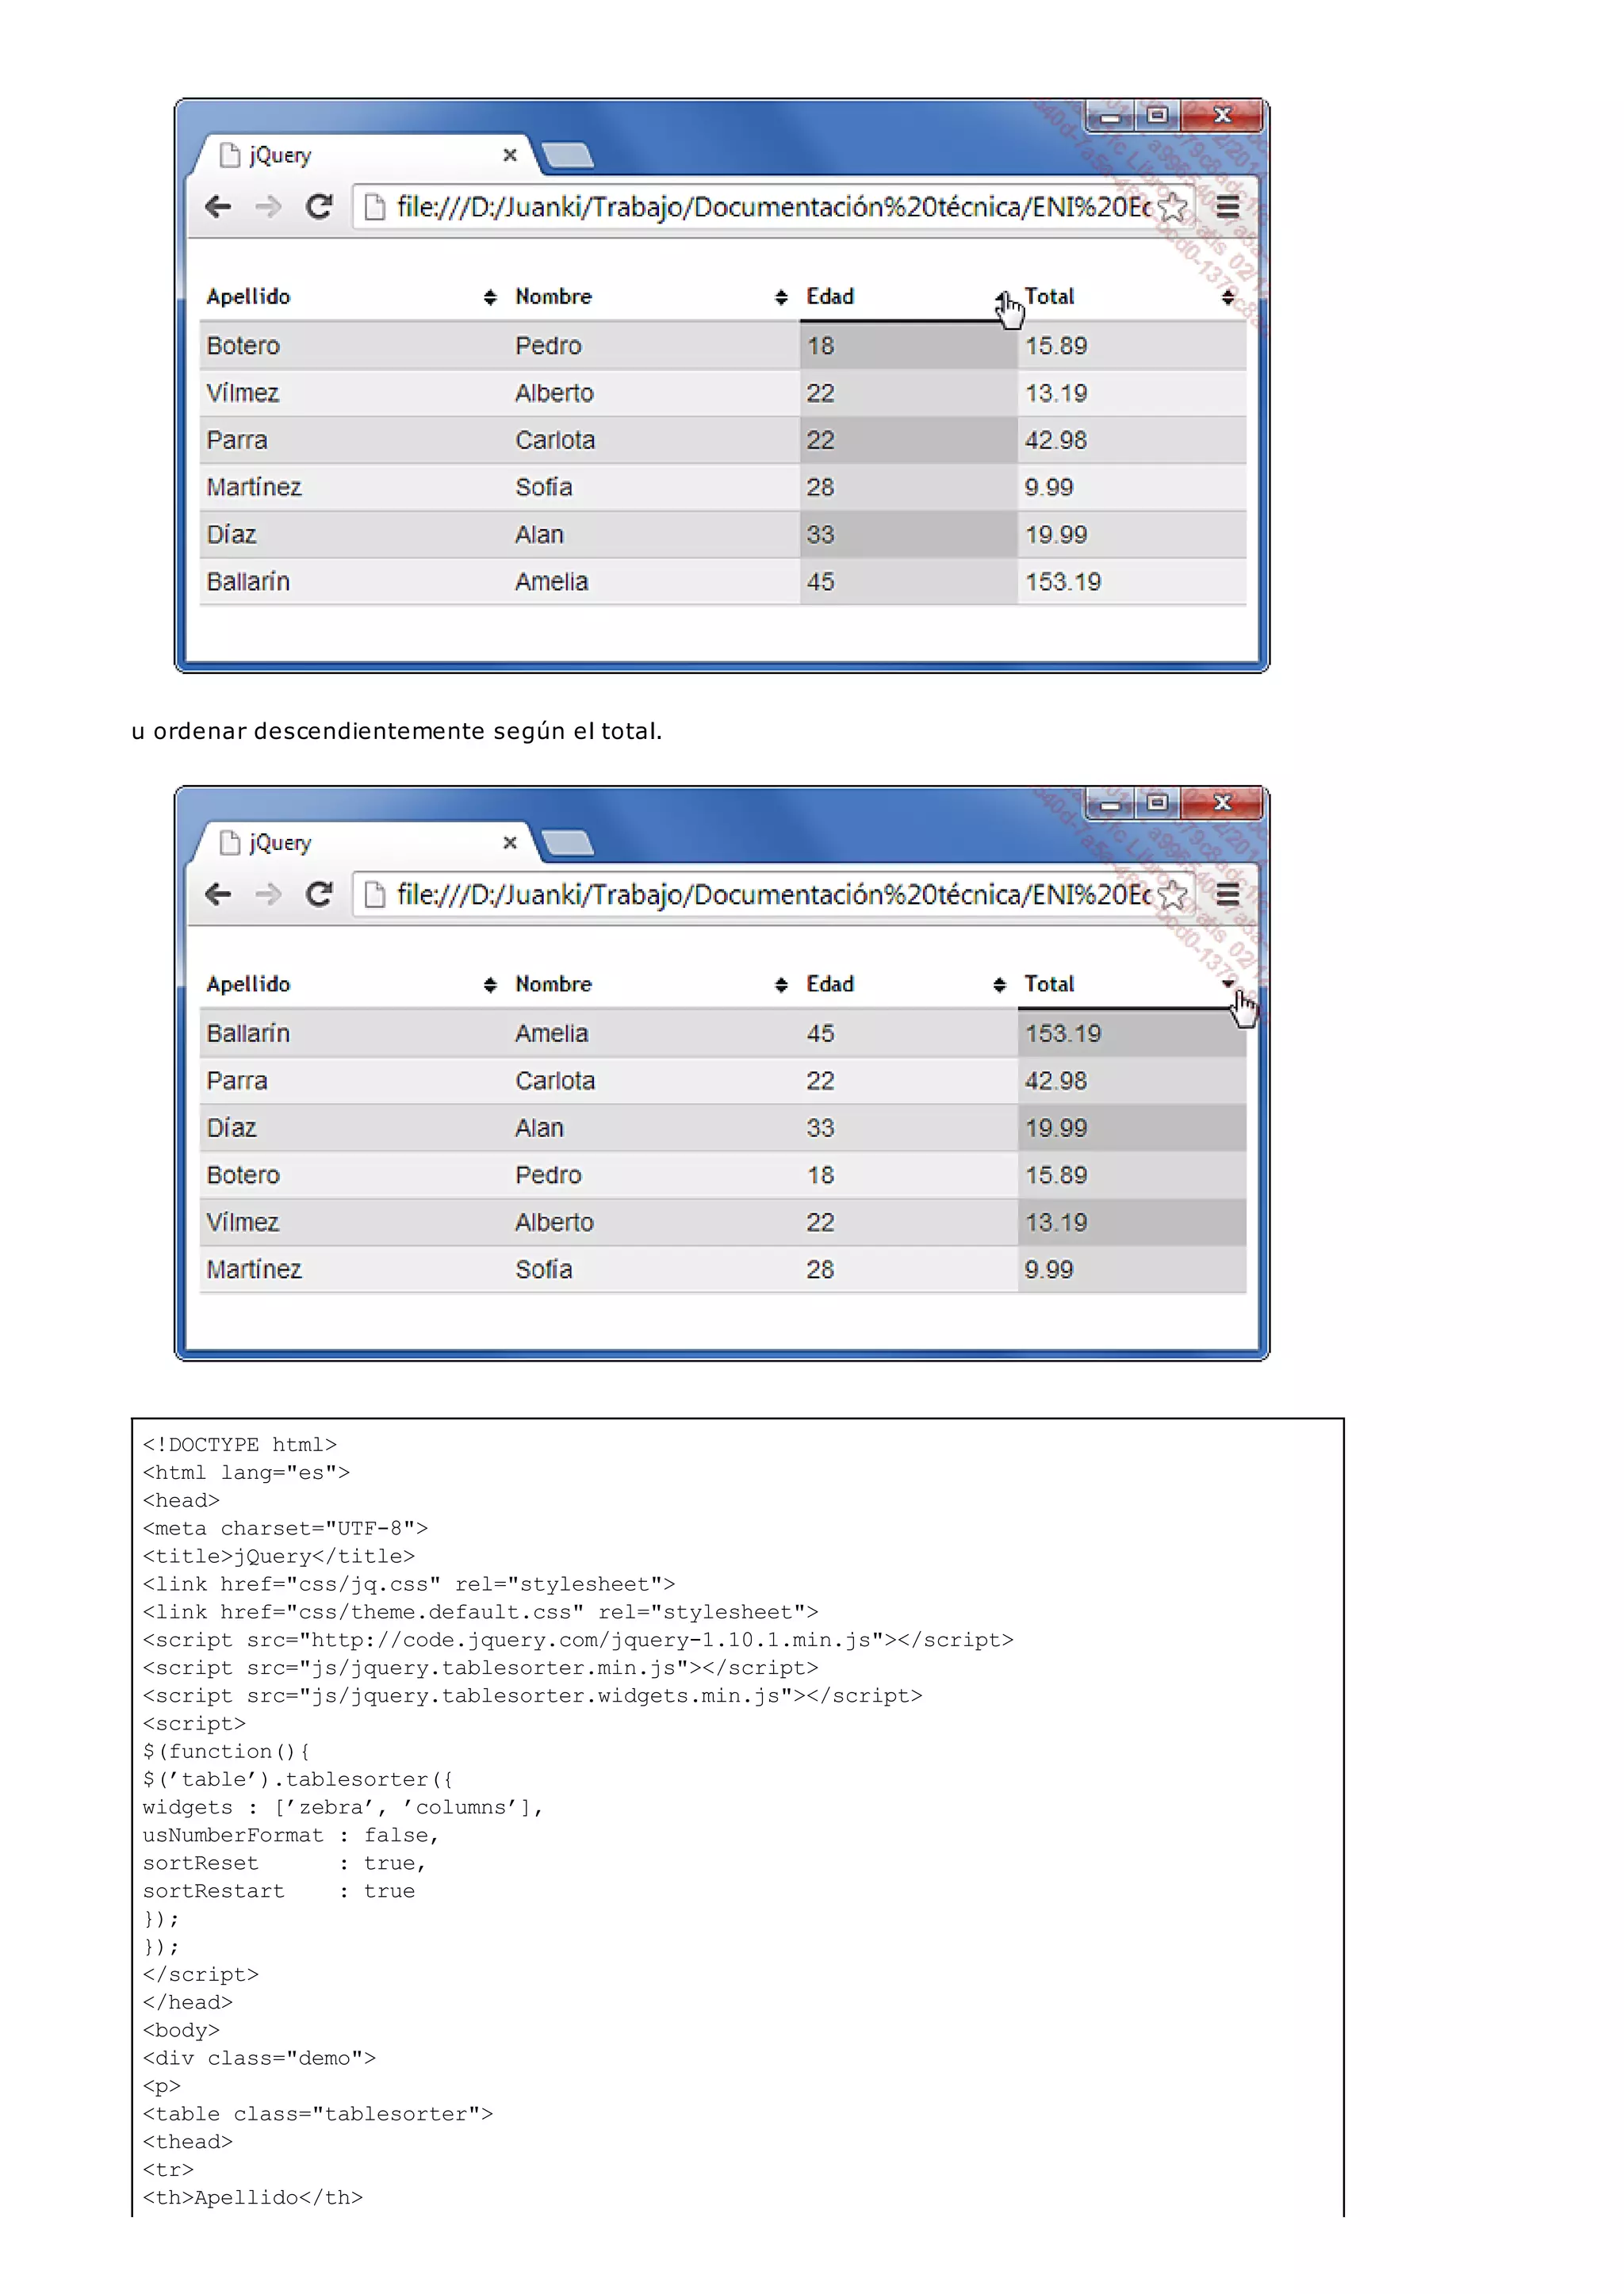Click the back arrow in the lower browser window
The height and width of the screenshot is (2294, 1624).
tap(218, 894)
